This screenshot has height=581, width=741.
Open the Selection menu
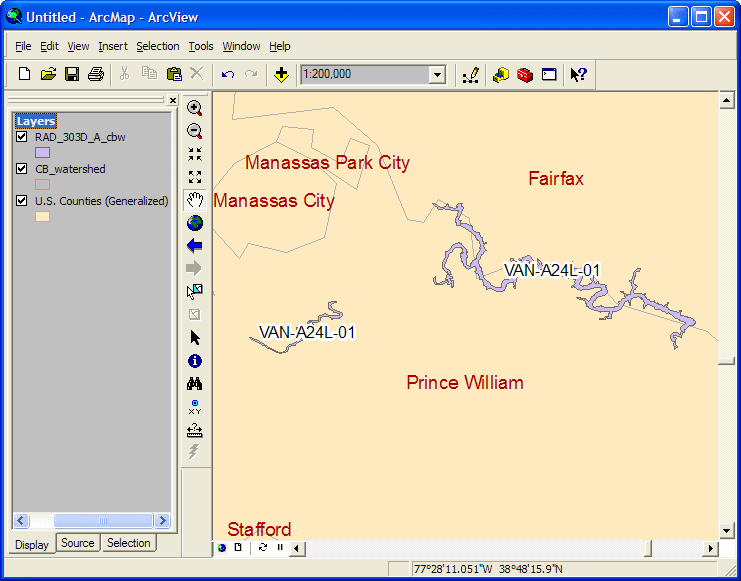click(157, 46)
